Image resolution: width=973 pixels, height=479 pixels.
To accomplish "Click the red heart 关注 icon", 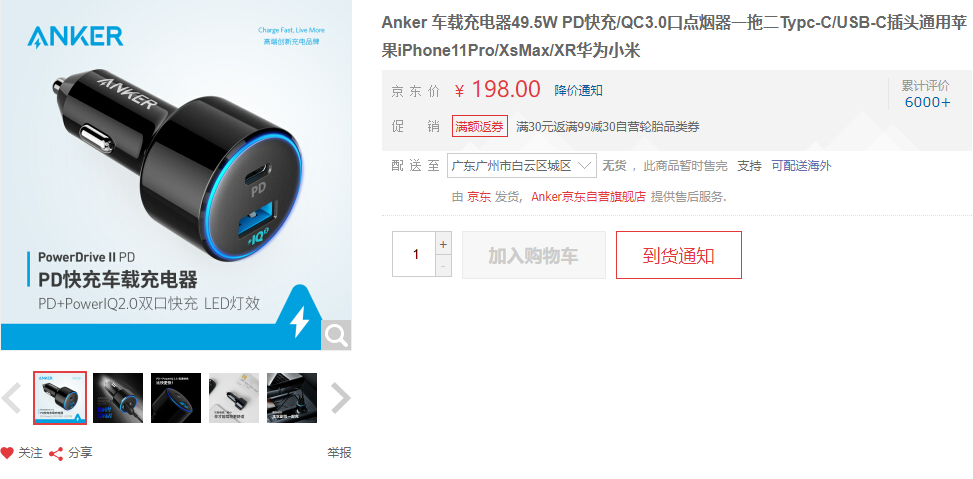I will [7, 453].
